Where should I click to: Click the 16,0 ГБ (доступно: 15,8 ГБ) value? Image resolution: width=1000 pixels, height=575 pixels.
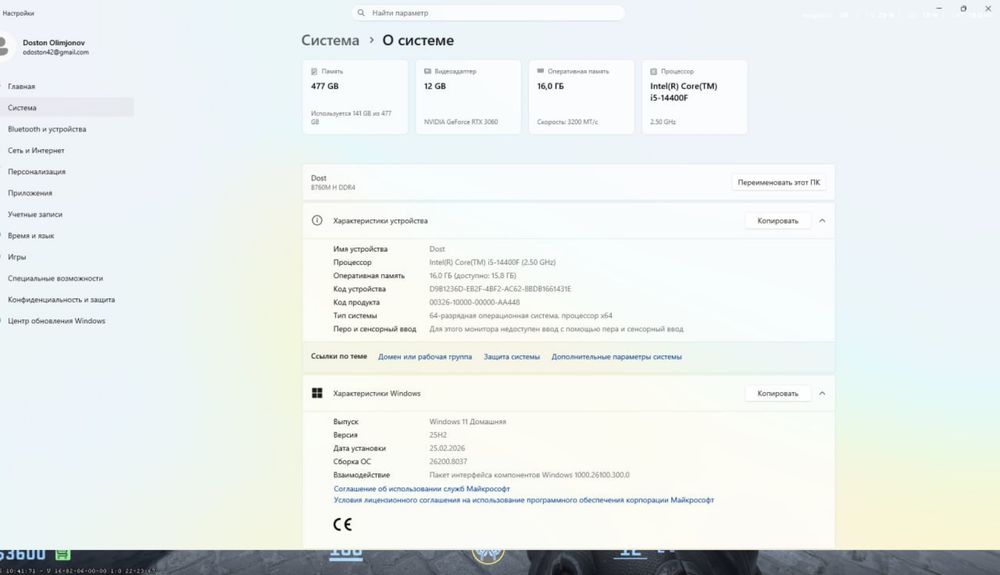click(473, 275)
